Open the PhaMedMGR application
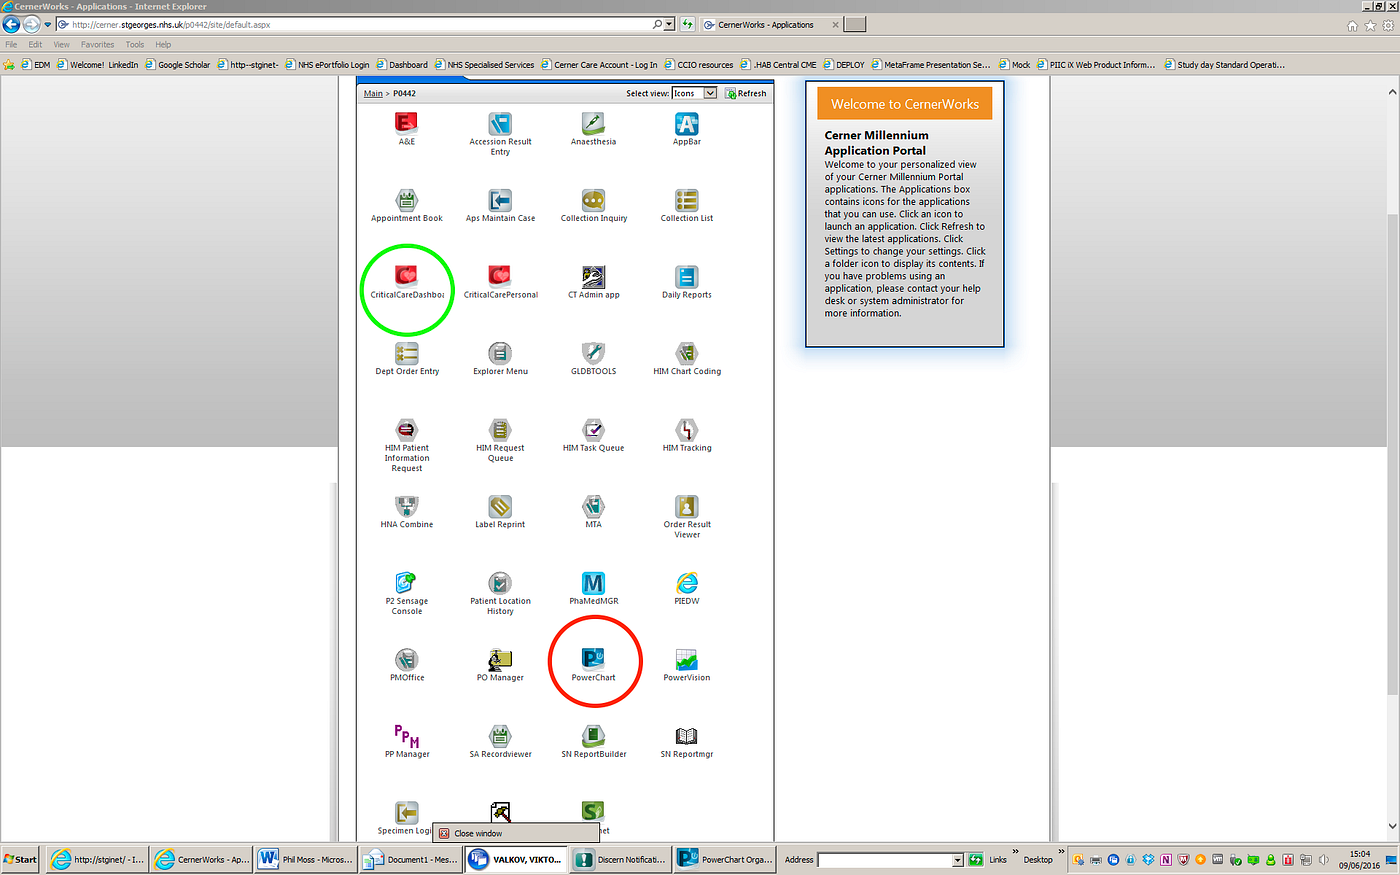 (x=593, y=583)
